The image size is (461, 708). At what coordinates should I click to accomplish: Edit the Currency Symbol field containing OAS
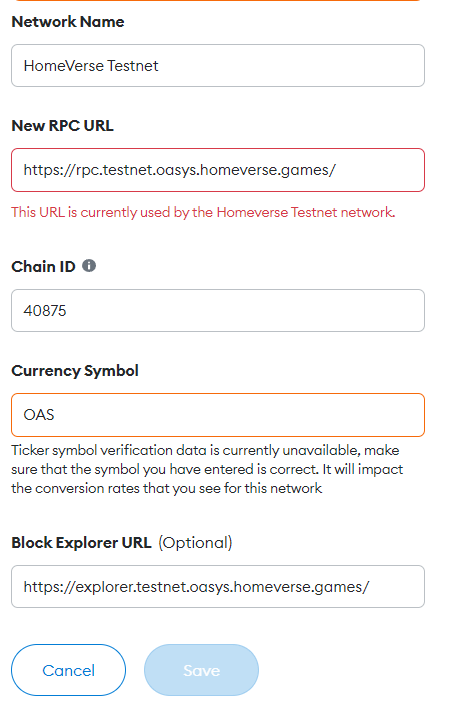click(218, 415)
